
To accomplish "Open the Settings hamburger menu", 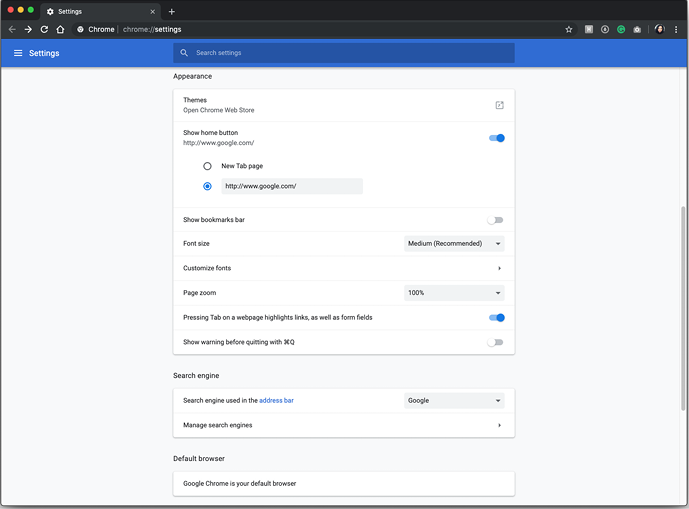I will (x=18, y=53).
